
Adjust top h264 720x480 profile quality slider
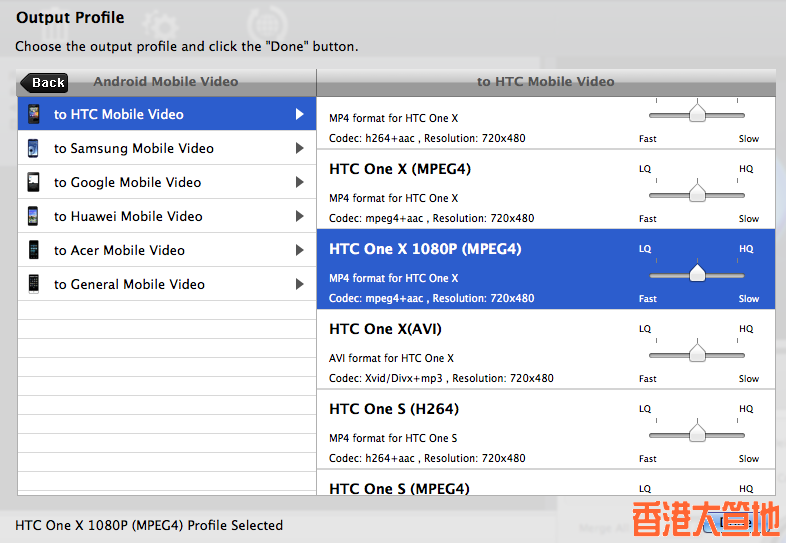(697, 114)
